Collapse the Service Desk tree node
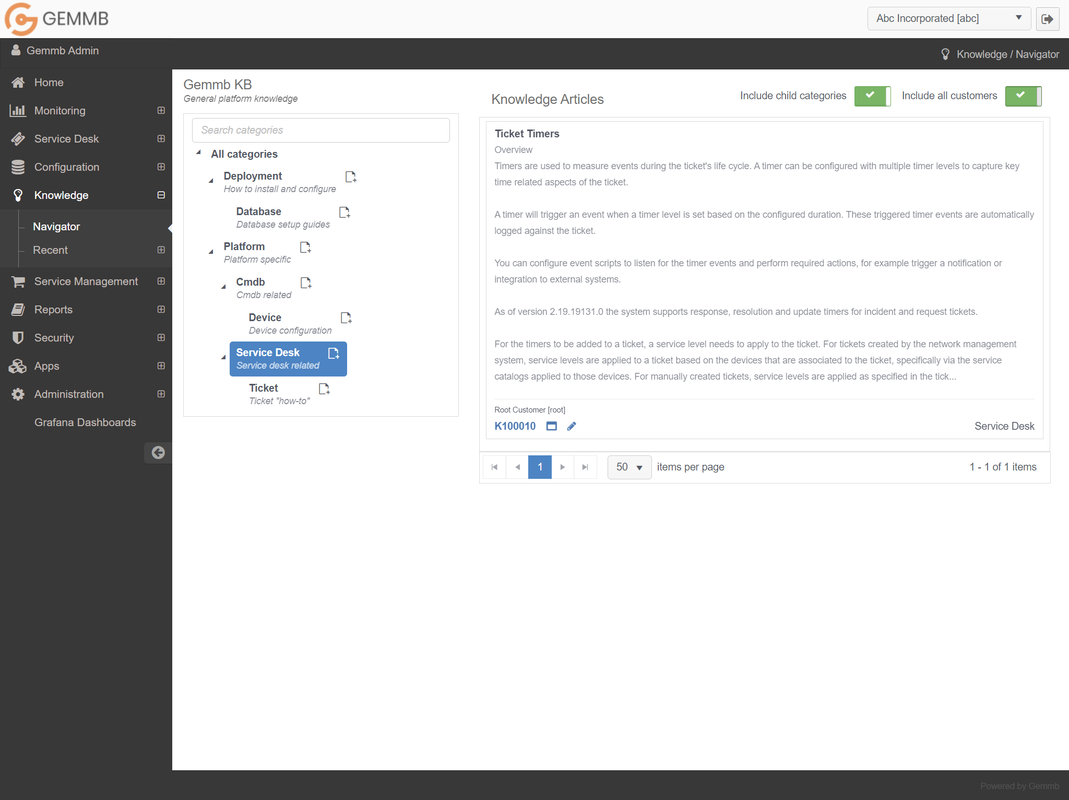Viewport: 1069px width, 800px height. pos(224,357)
